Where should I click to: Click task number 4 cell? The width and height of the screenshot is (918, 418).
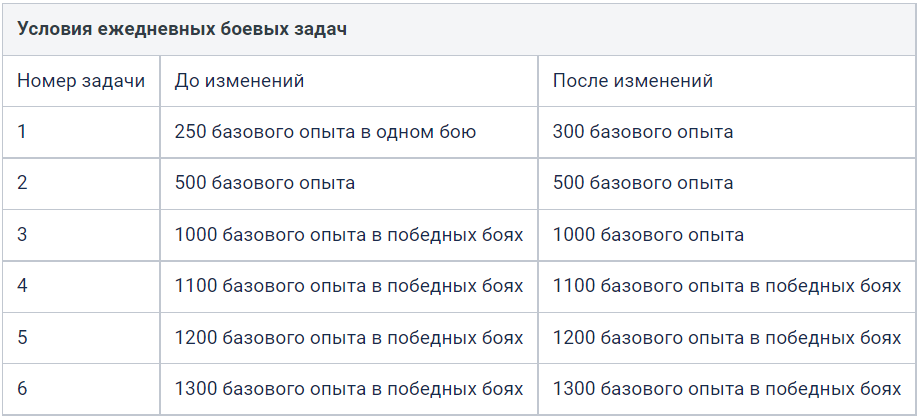81,286
